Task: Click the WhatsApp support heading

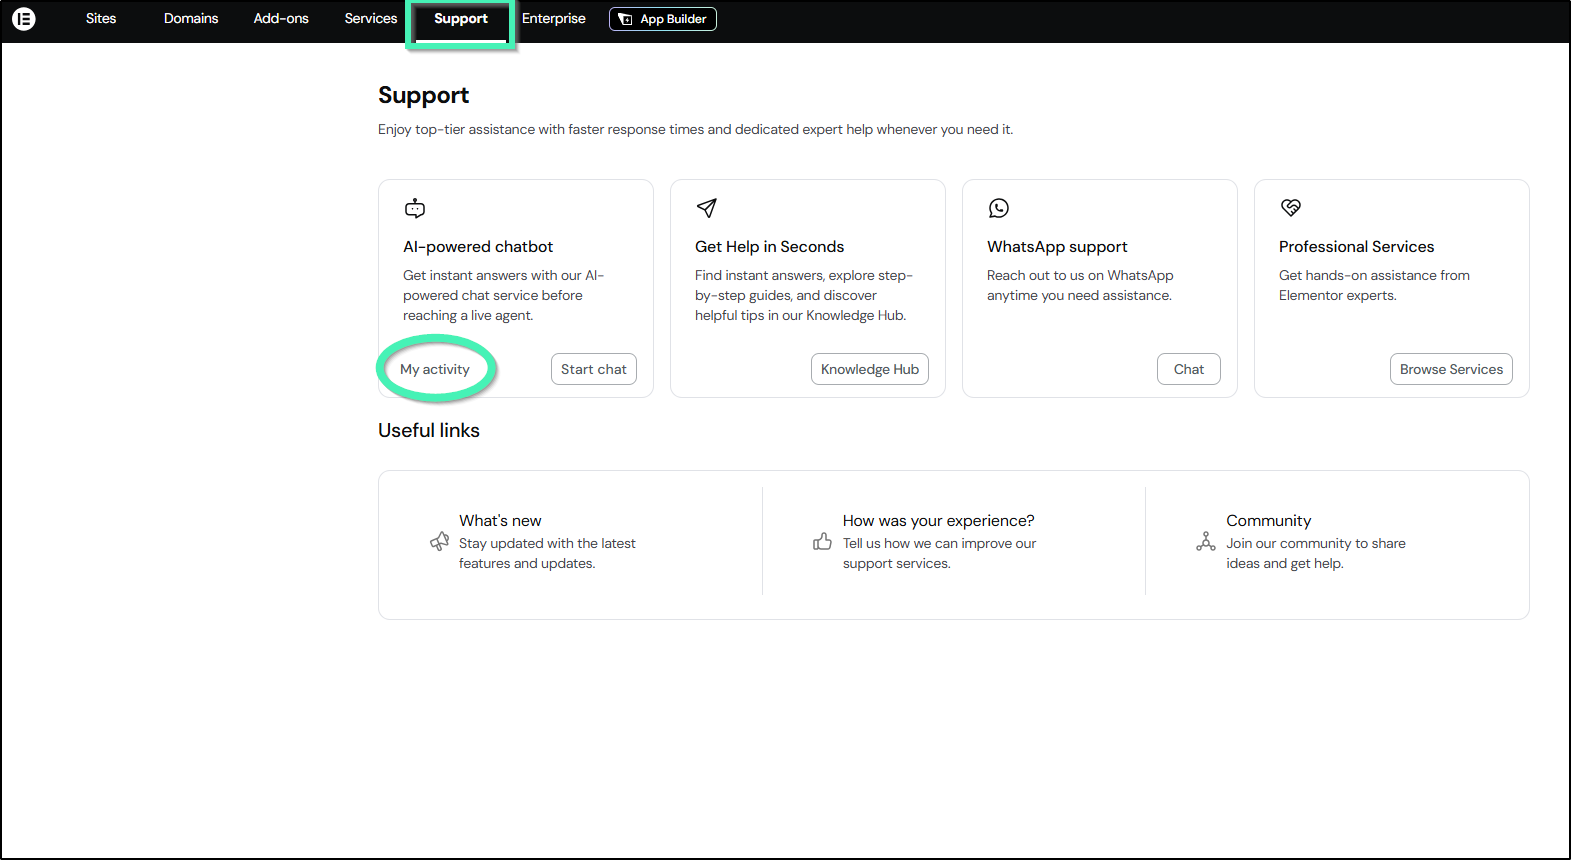Action: [x=1057, y=247]
